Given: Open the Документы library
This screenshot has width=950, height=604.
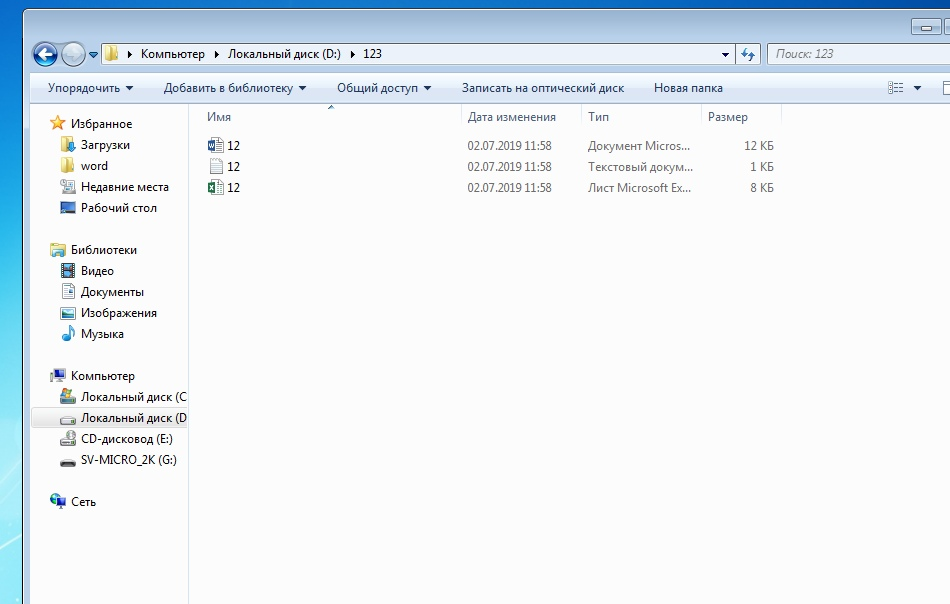Looking at the screenshot, I should click(x=112, y=292).
